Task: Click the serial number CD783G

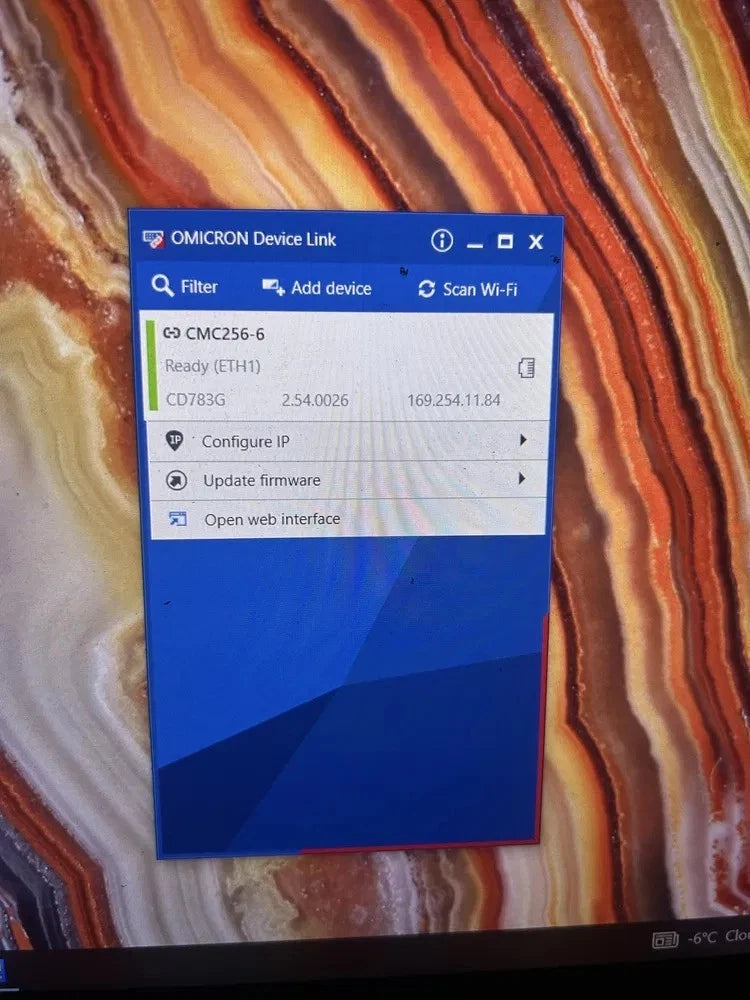Action: (195, 400)
